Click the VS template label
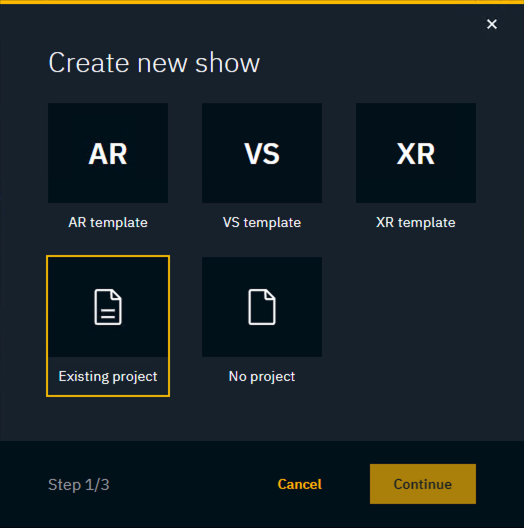The image size is (524, 528). (262, 223)
